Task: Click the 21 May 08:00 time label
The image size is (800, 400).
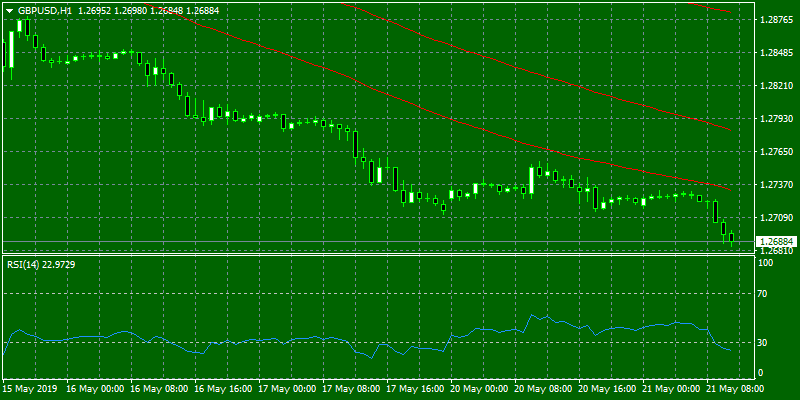Action: point(735,388)
